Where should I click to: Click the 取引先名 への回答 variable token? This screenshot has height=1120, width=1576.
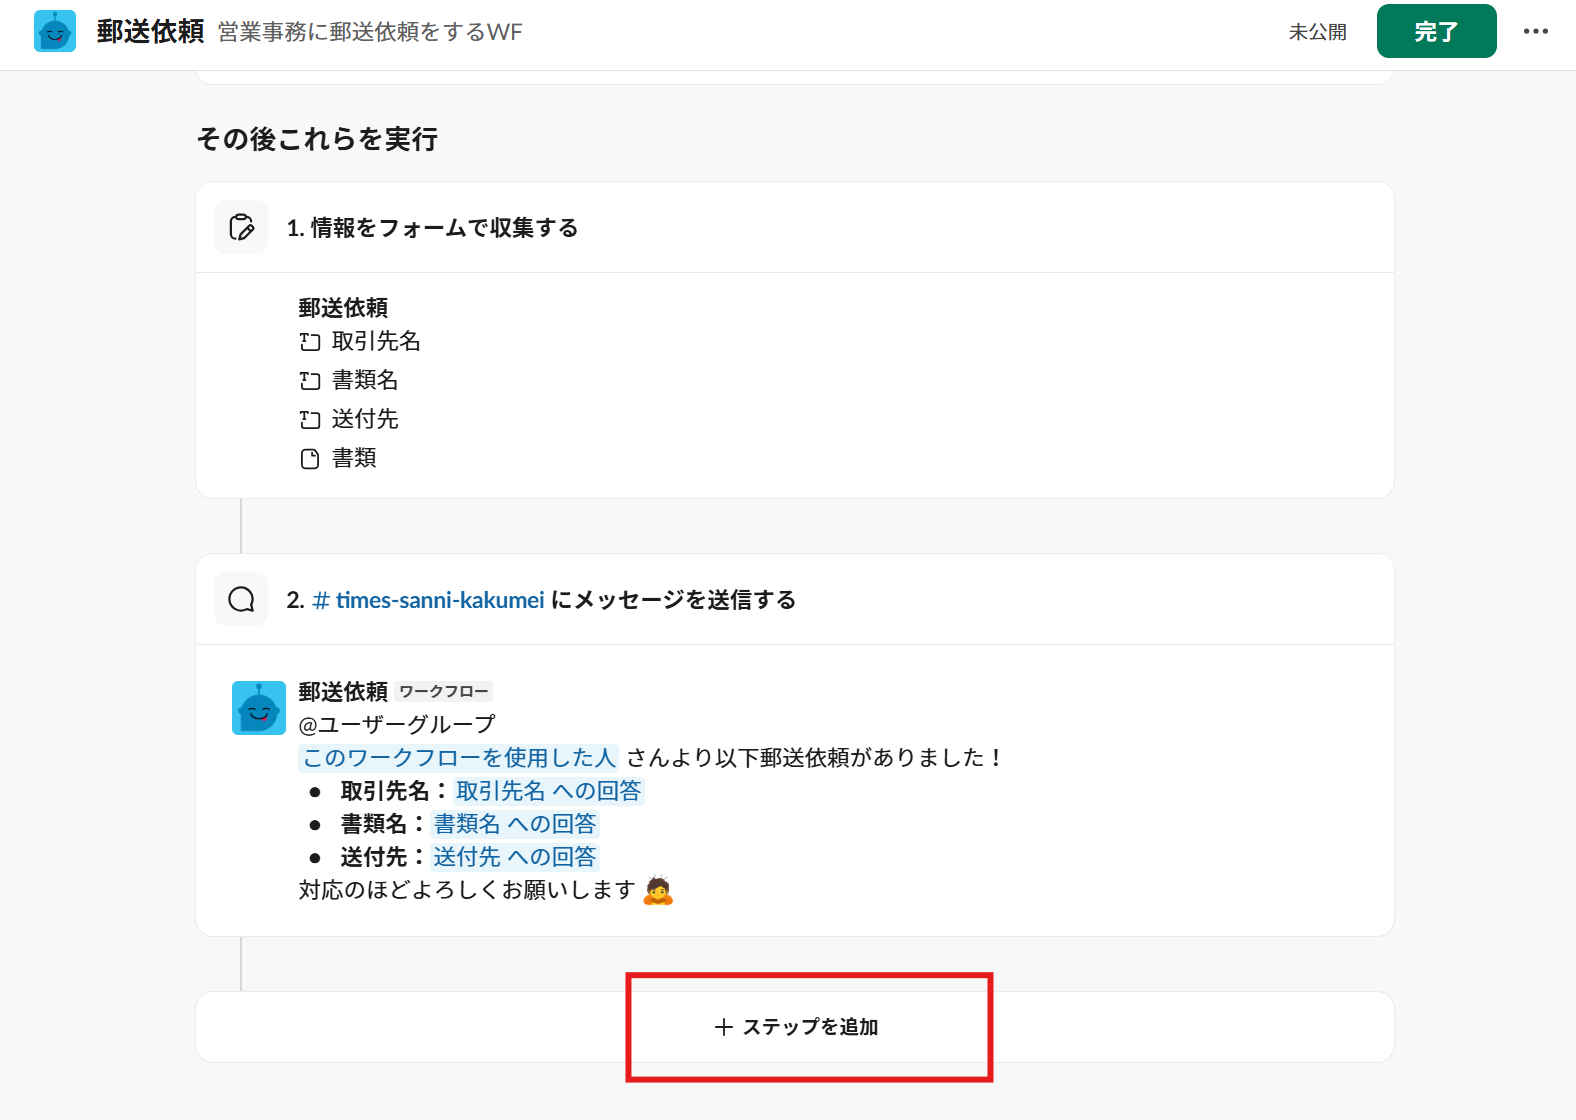[x=548, y=791]
